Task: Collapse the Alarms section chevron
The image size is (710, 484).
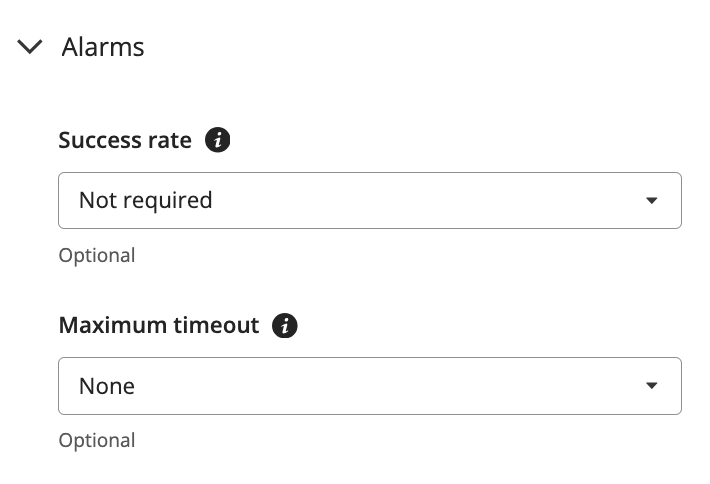Action: 30,47
